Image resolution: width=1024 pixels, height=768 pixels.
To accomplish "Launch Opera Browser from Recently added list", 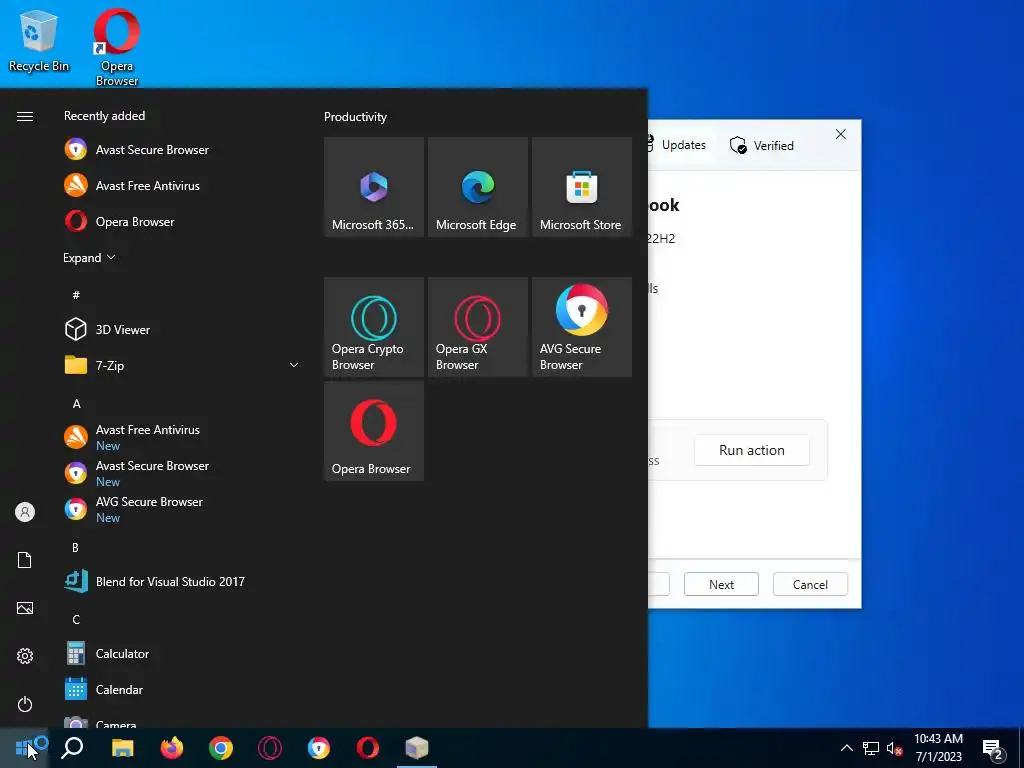I will (x=183, y=221).
